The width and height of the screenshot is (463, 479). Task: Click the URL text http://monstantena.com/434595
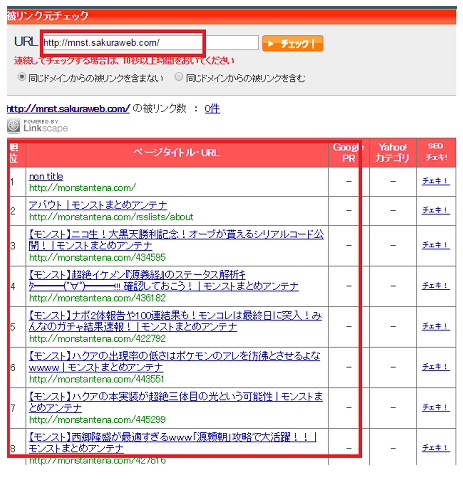point(97,257)
